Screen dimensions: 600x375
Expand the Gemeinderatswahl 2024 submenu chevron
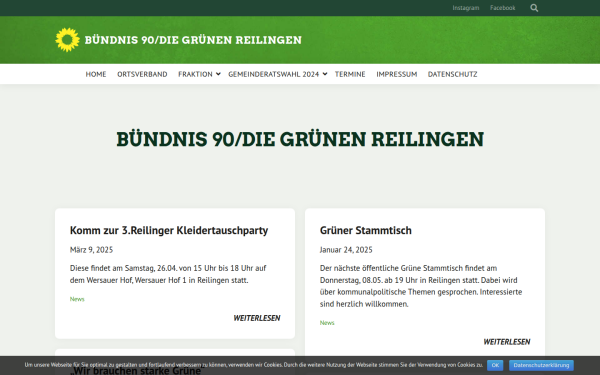(x=324, y=74)
